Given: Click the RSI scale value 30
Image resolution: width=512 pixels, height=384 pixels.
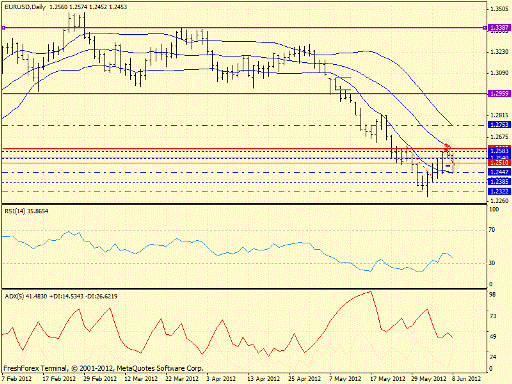Looking at the screenshot, I should point(492,263).
